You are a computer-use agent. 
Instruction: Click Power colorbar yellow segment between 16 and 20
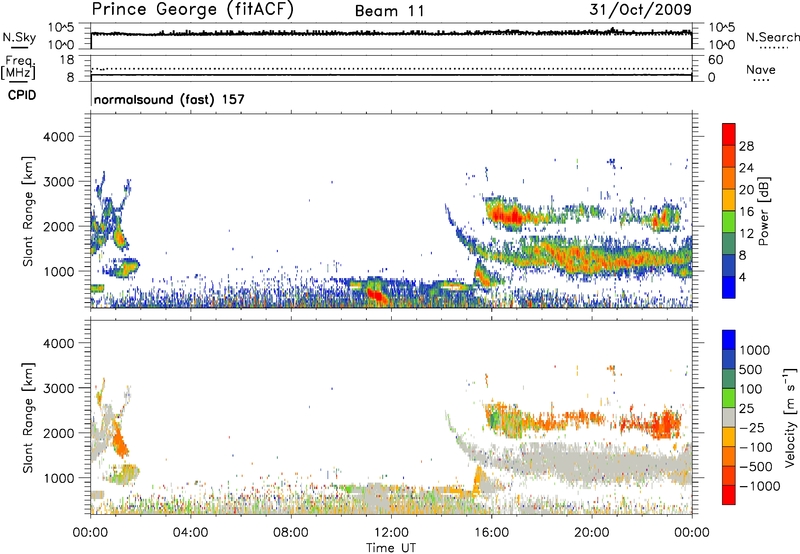point(729,200)
